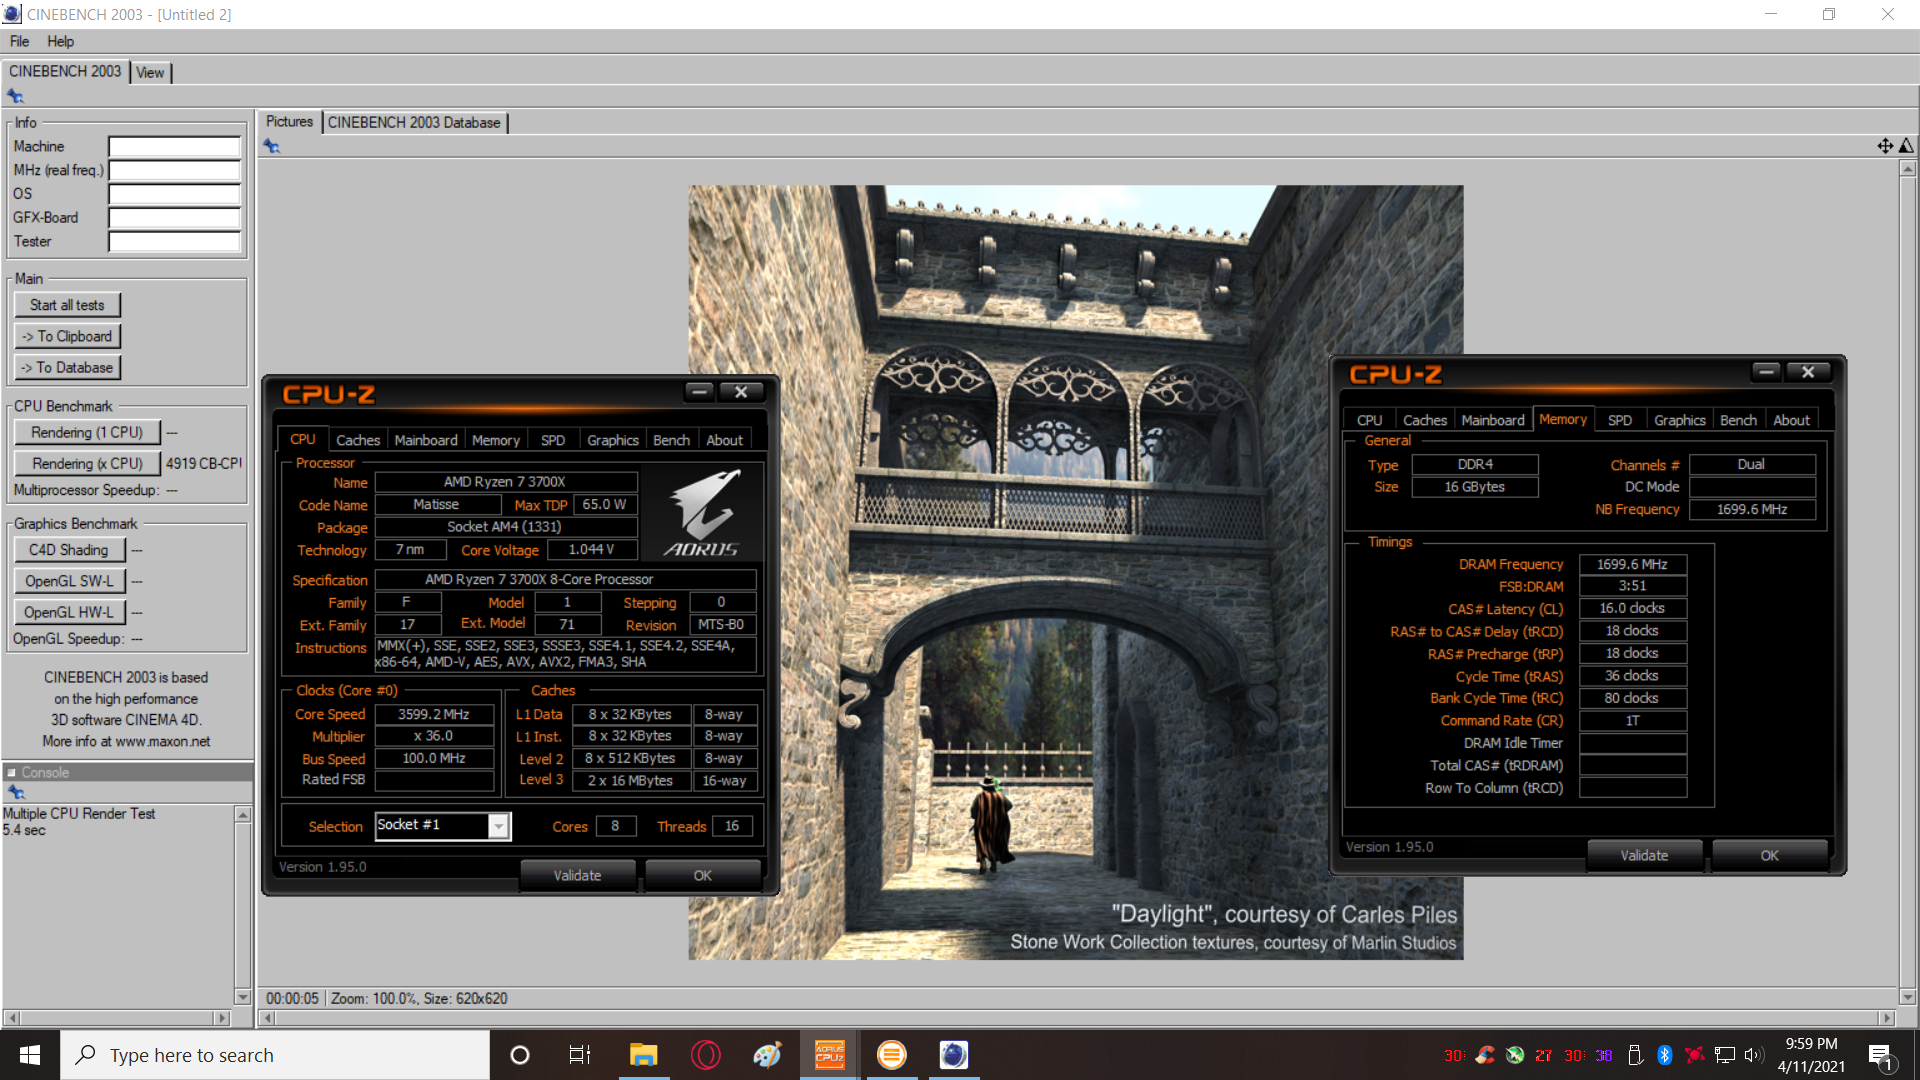
Task: Start the OpenGL HW-L test
Action: [x=69, y=612]
